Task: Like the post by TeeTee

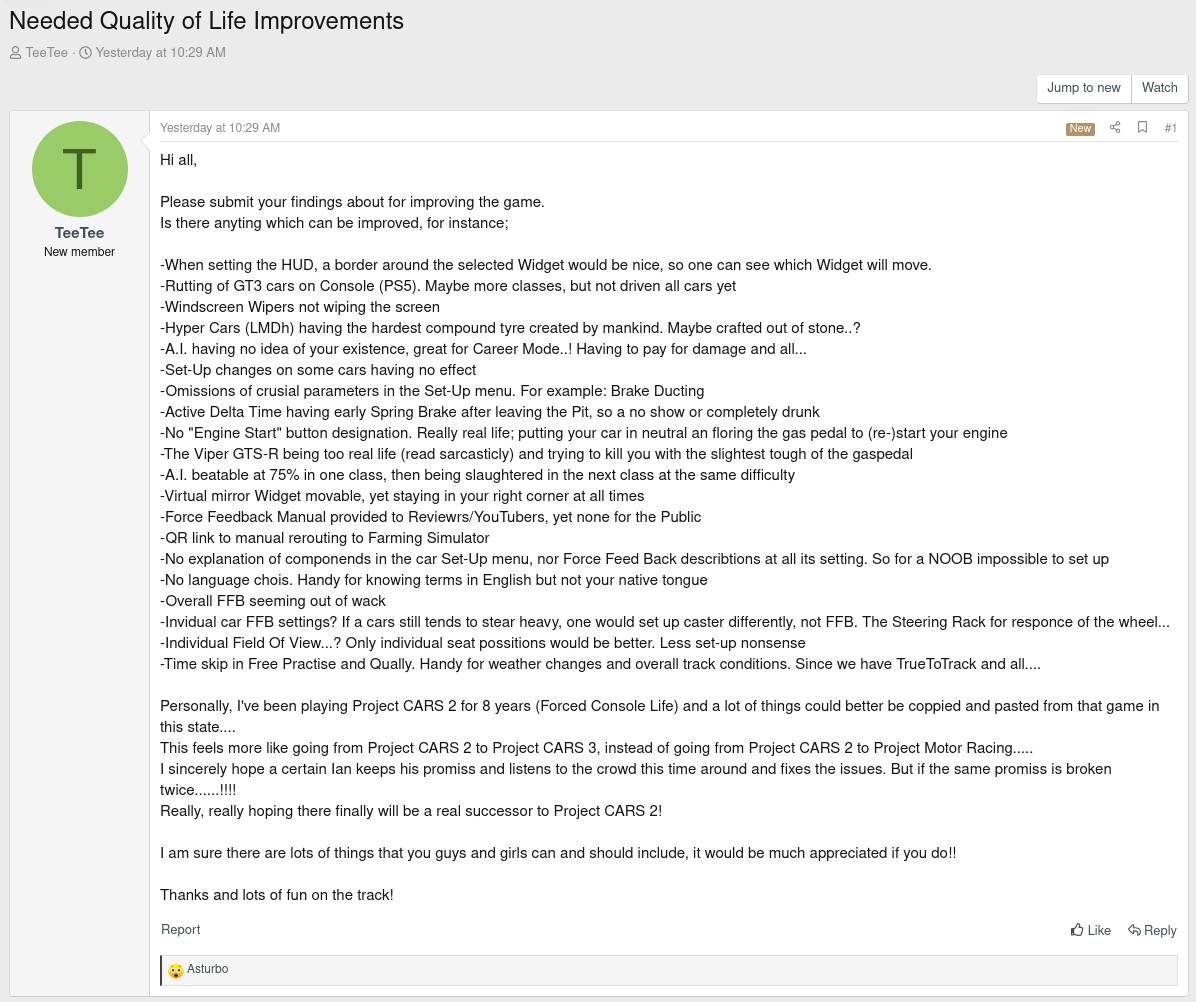Action: (1090, 930)
